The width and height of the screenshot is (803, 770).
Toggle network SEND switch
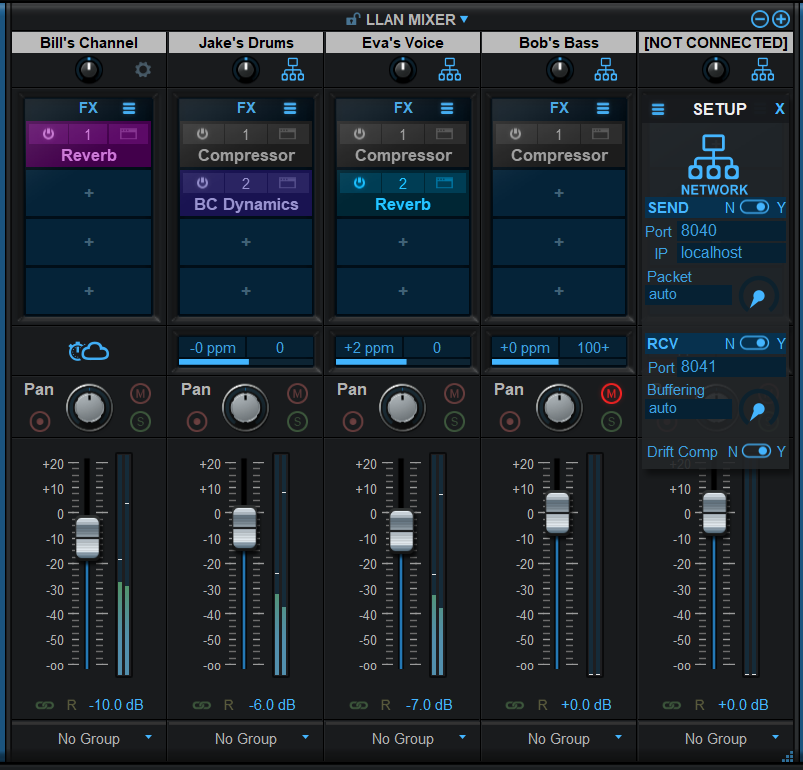tap(754, 207)
